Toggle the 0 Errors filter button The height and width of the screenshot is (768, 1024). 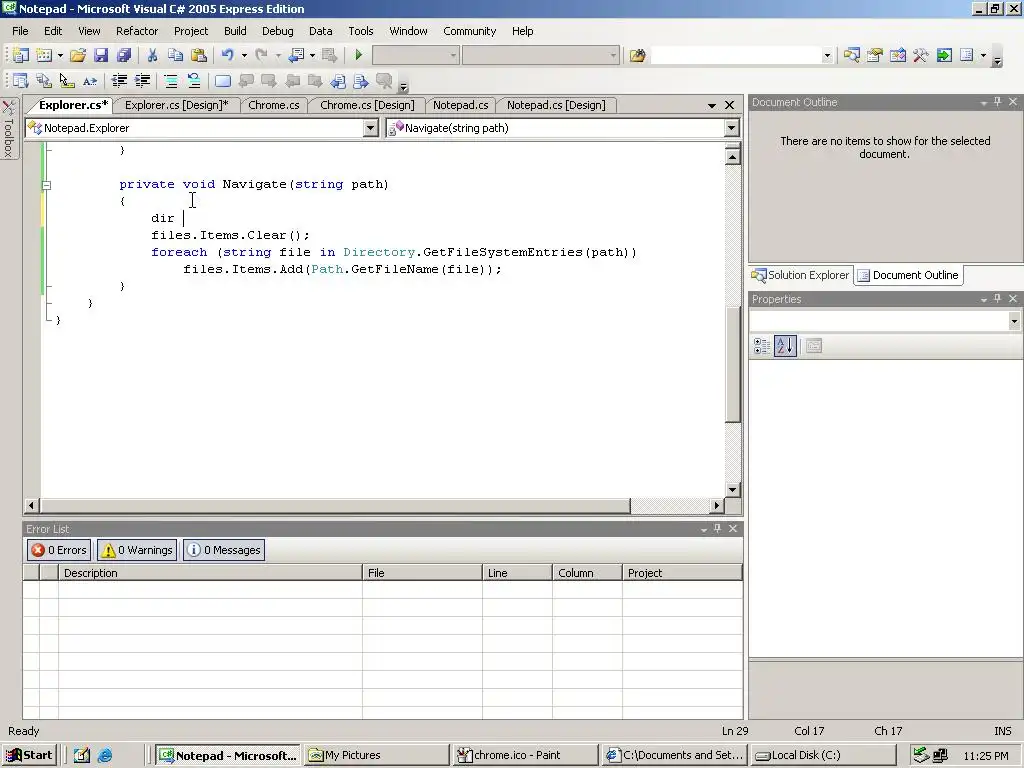click(x=59, y=550)
